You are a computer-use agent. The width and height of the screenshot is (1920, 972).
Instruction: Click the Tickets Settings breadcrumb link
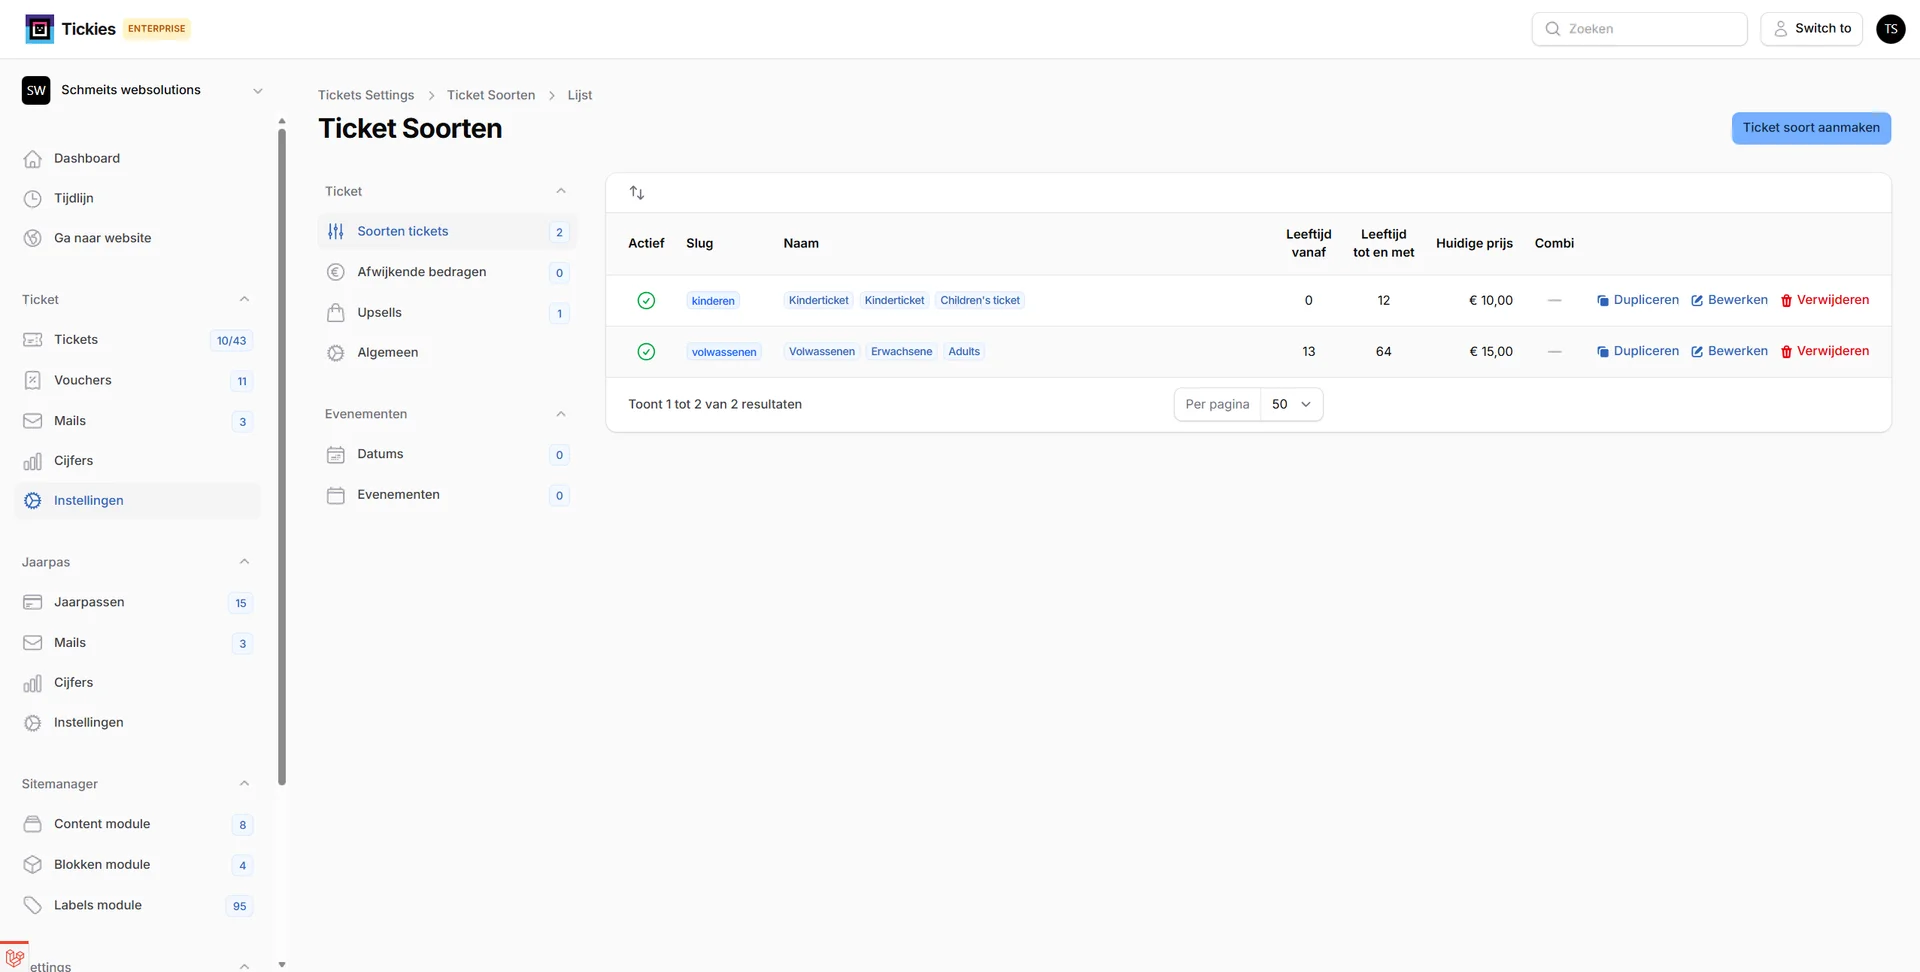click(x=366, y=95)
